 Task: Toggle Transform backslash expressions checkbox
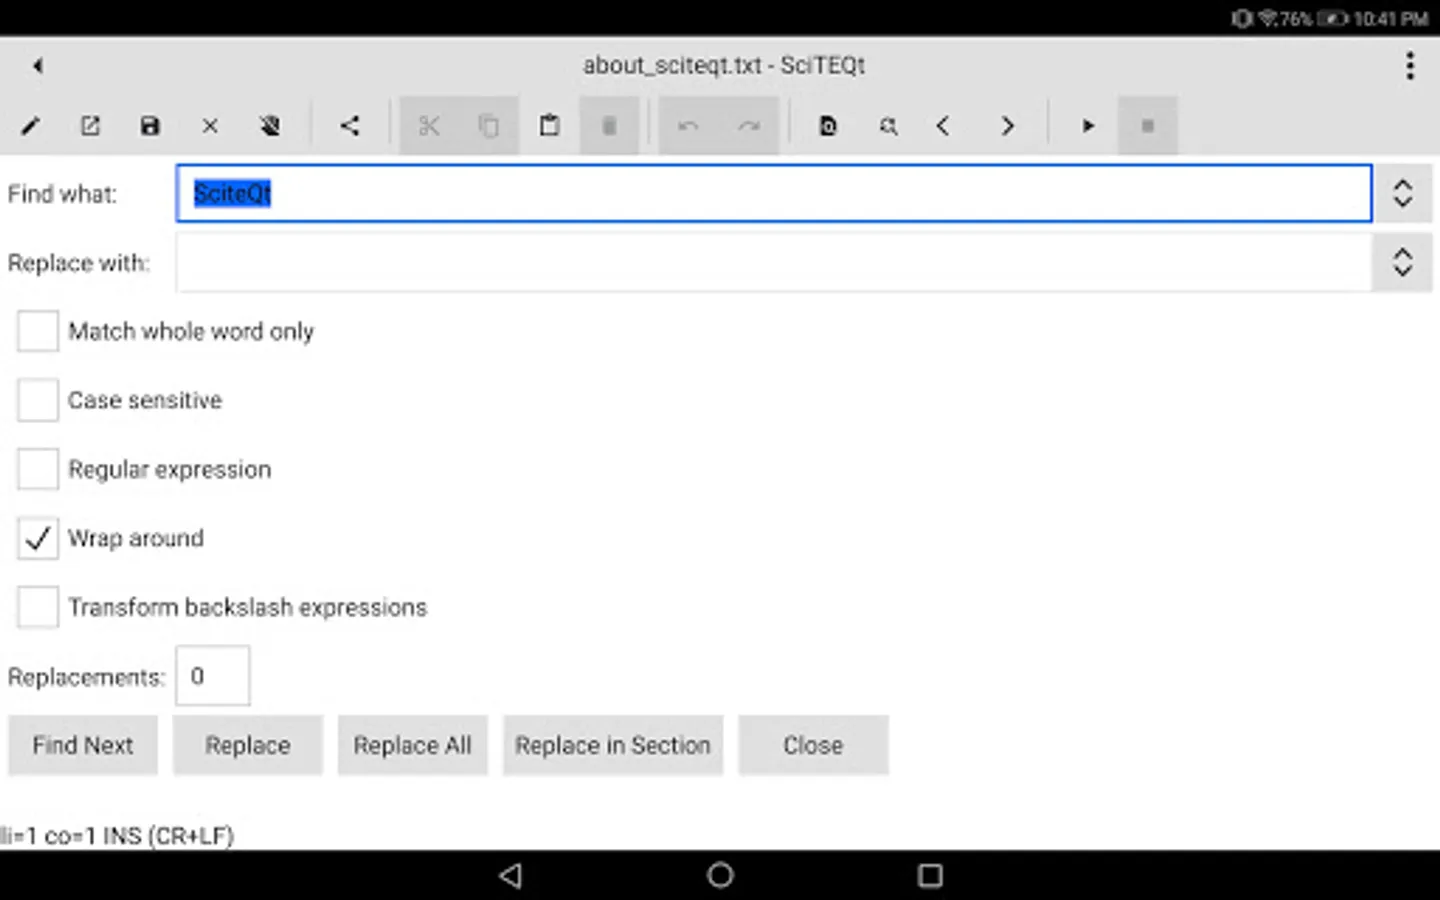point(38,607)
